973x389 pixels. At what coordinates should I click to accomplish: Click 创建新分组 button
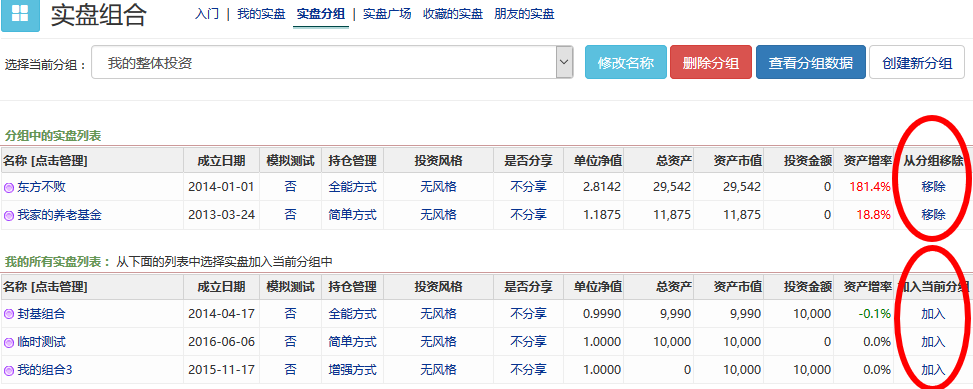(x=917, y=62)
